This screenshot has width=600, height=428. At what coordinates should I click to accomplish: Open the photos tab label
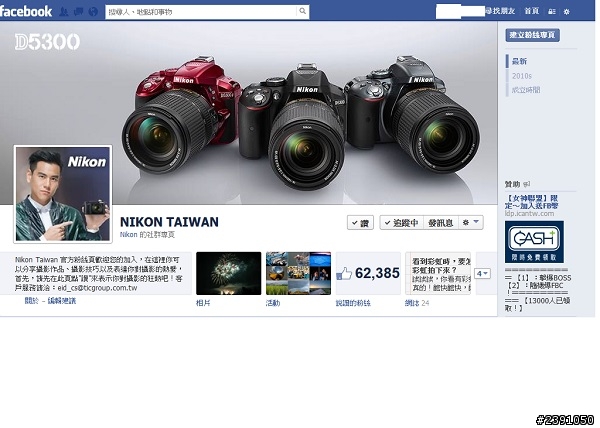(203, 303)
